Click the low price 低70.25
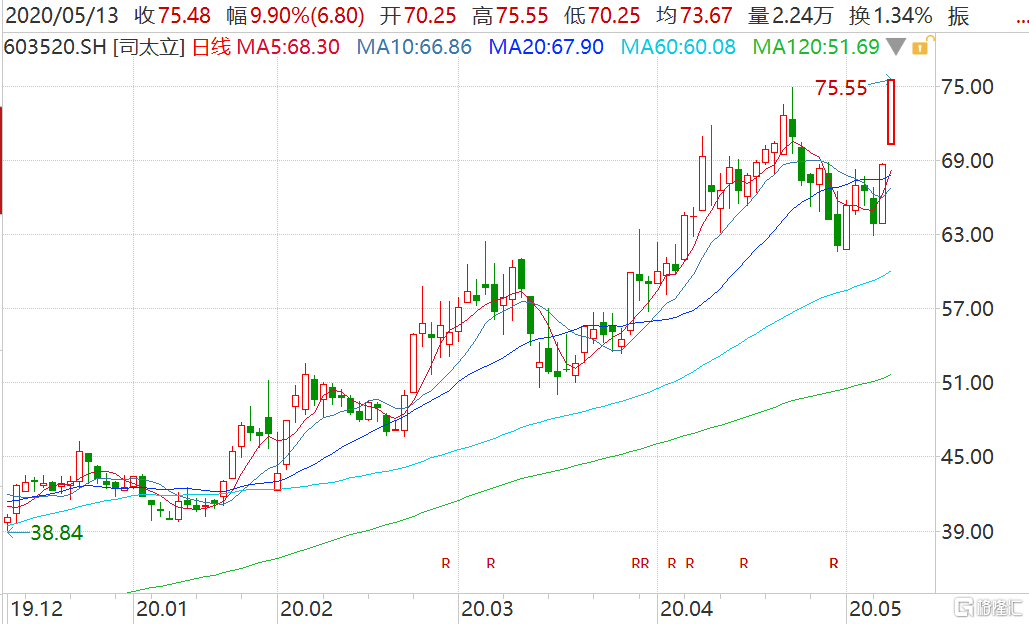Screen dimensions: 1029x624 pyautogui.click(x=602, y=15)
